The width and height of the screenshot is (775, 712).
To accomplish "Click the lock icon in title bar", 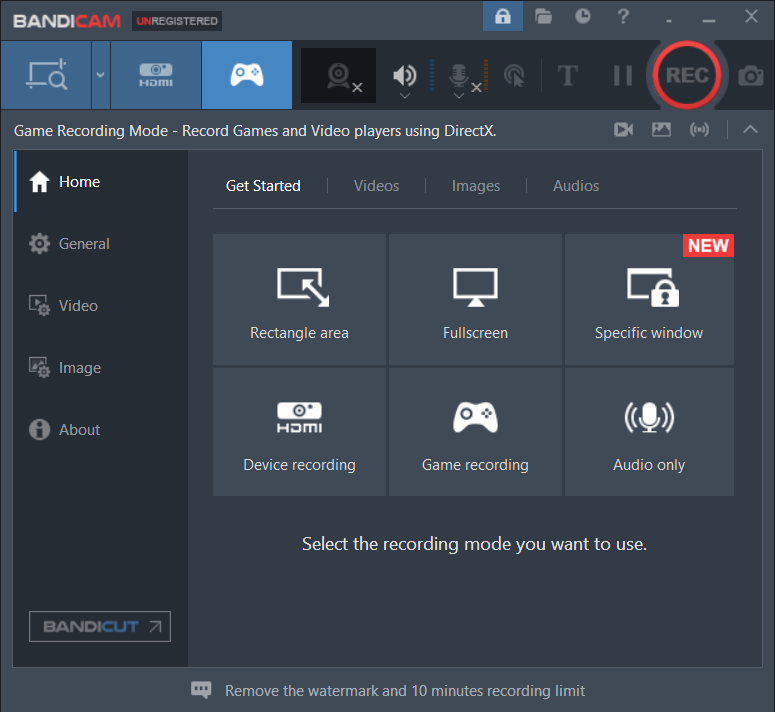I will click(x=503, y=16).
